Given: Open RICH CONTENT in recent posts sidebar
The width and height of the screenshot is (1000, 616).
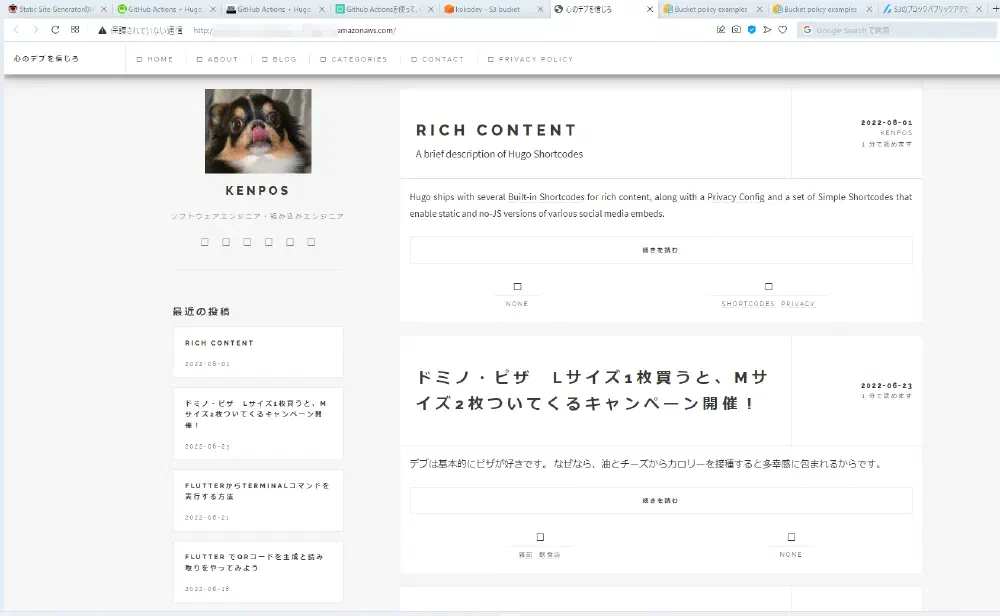Looking at the screenshot, I should pos(219,343).
